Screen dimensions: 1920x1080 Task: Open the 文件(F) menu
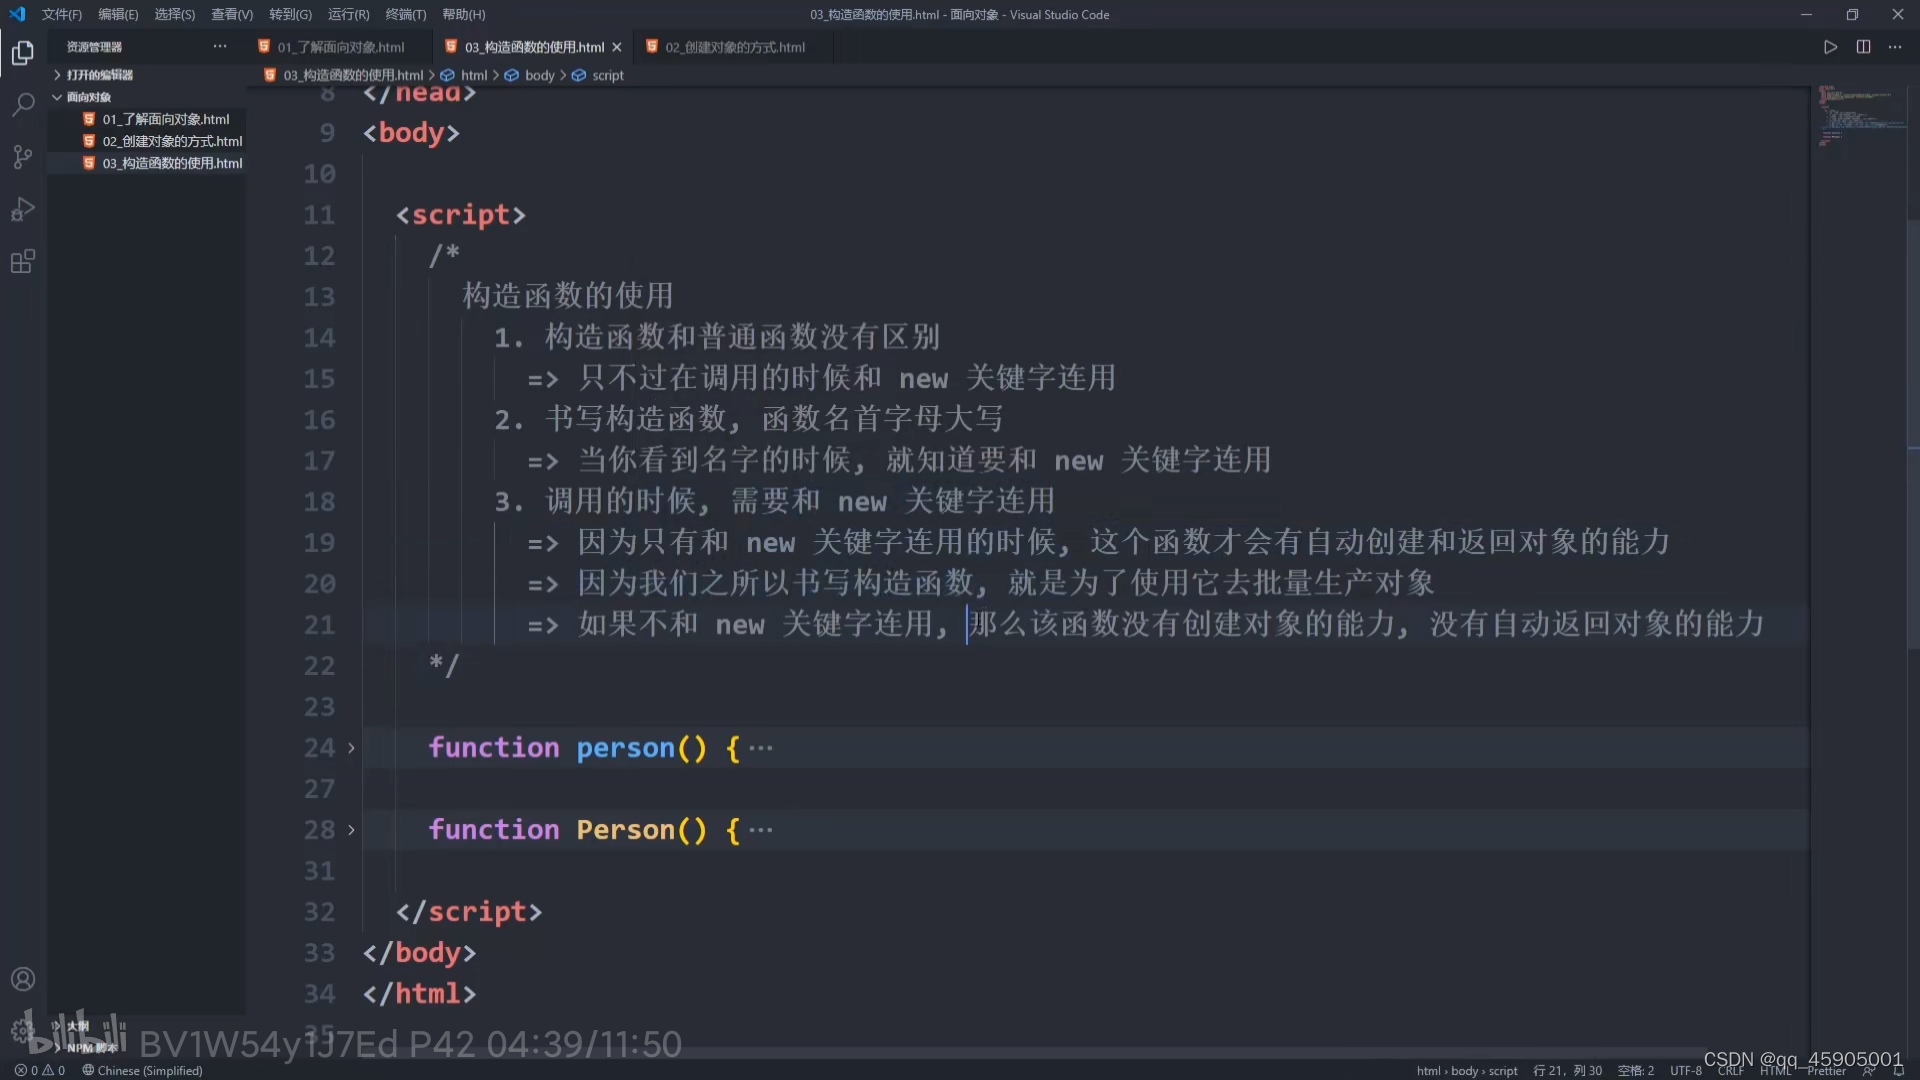click(61, 14)
